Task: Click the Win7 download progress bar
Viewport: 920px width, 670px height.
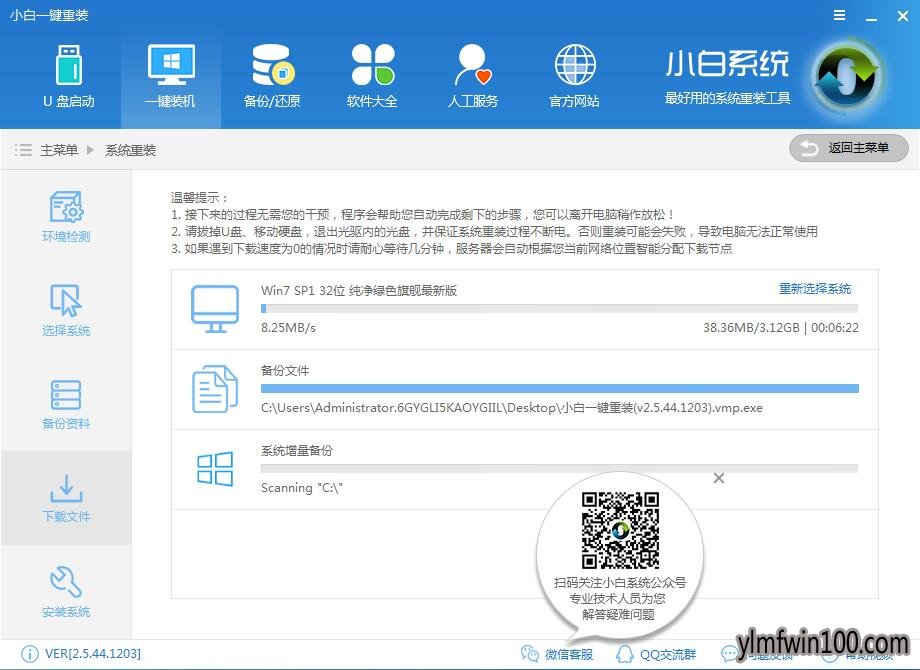Action: click(x=559, y=308)
